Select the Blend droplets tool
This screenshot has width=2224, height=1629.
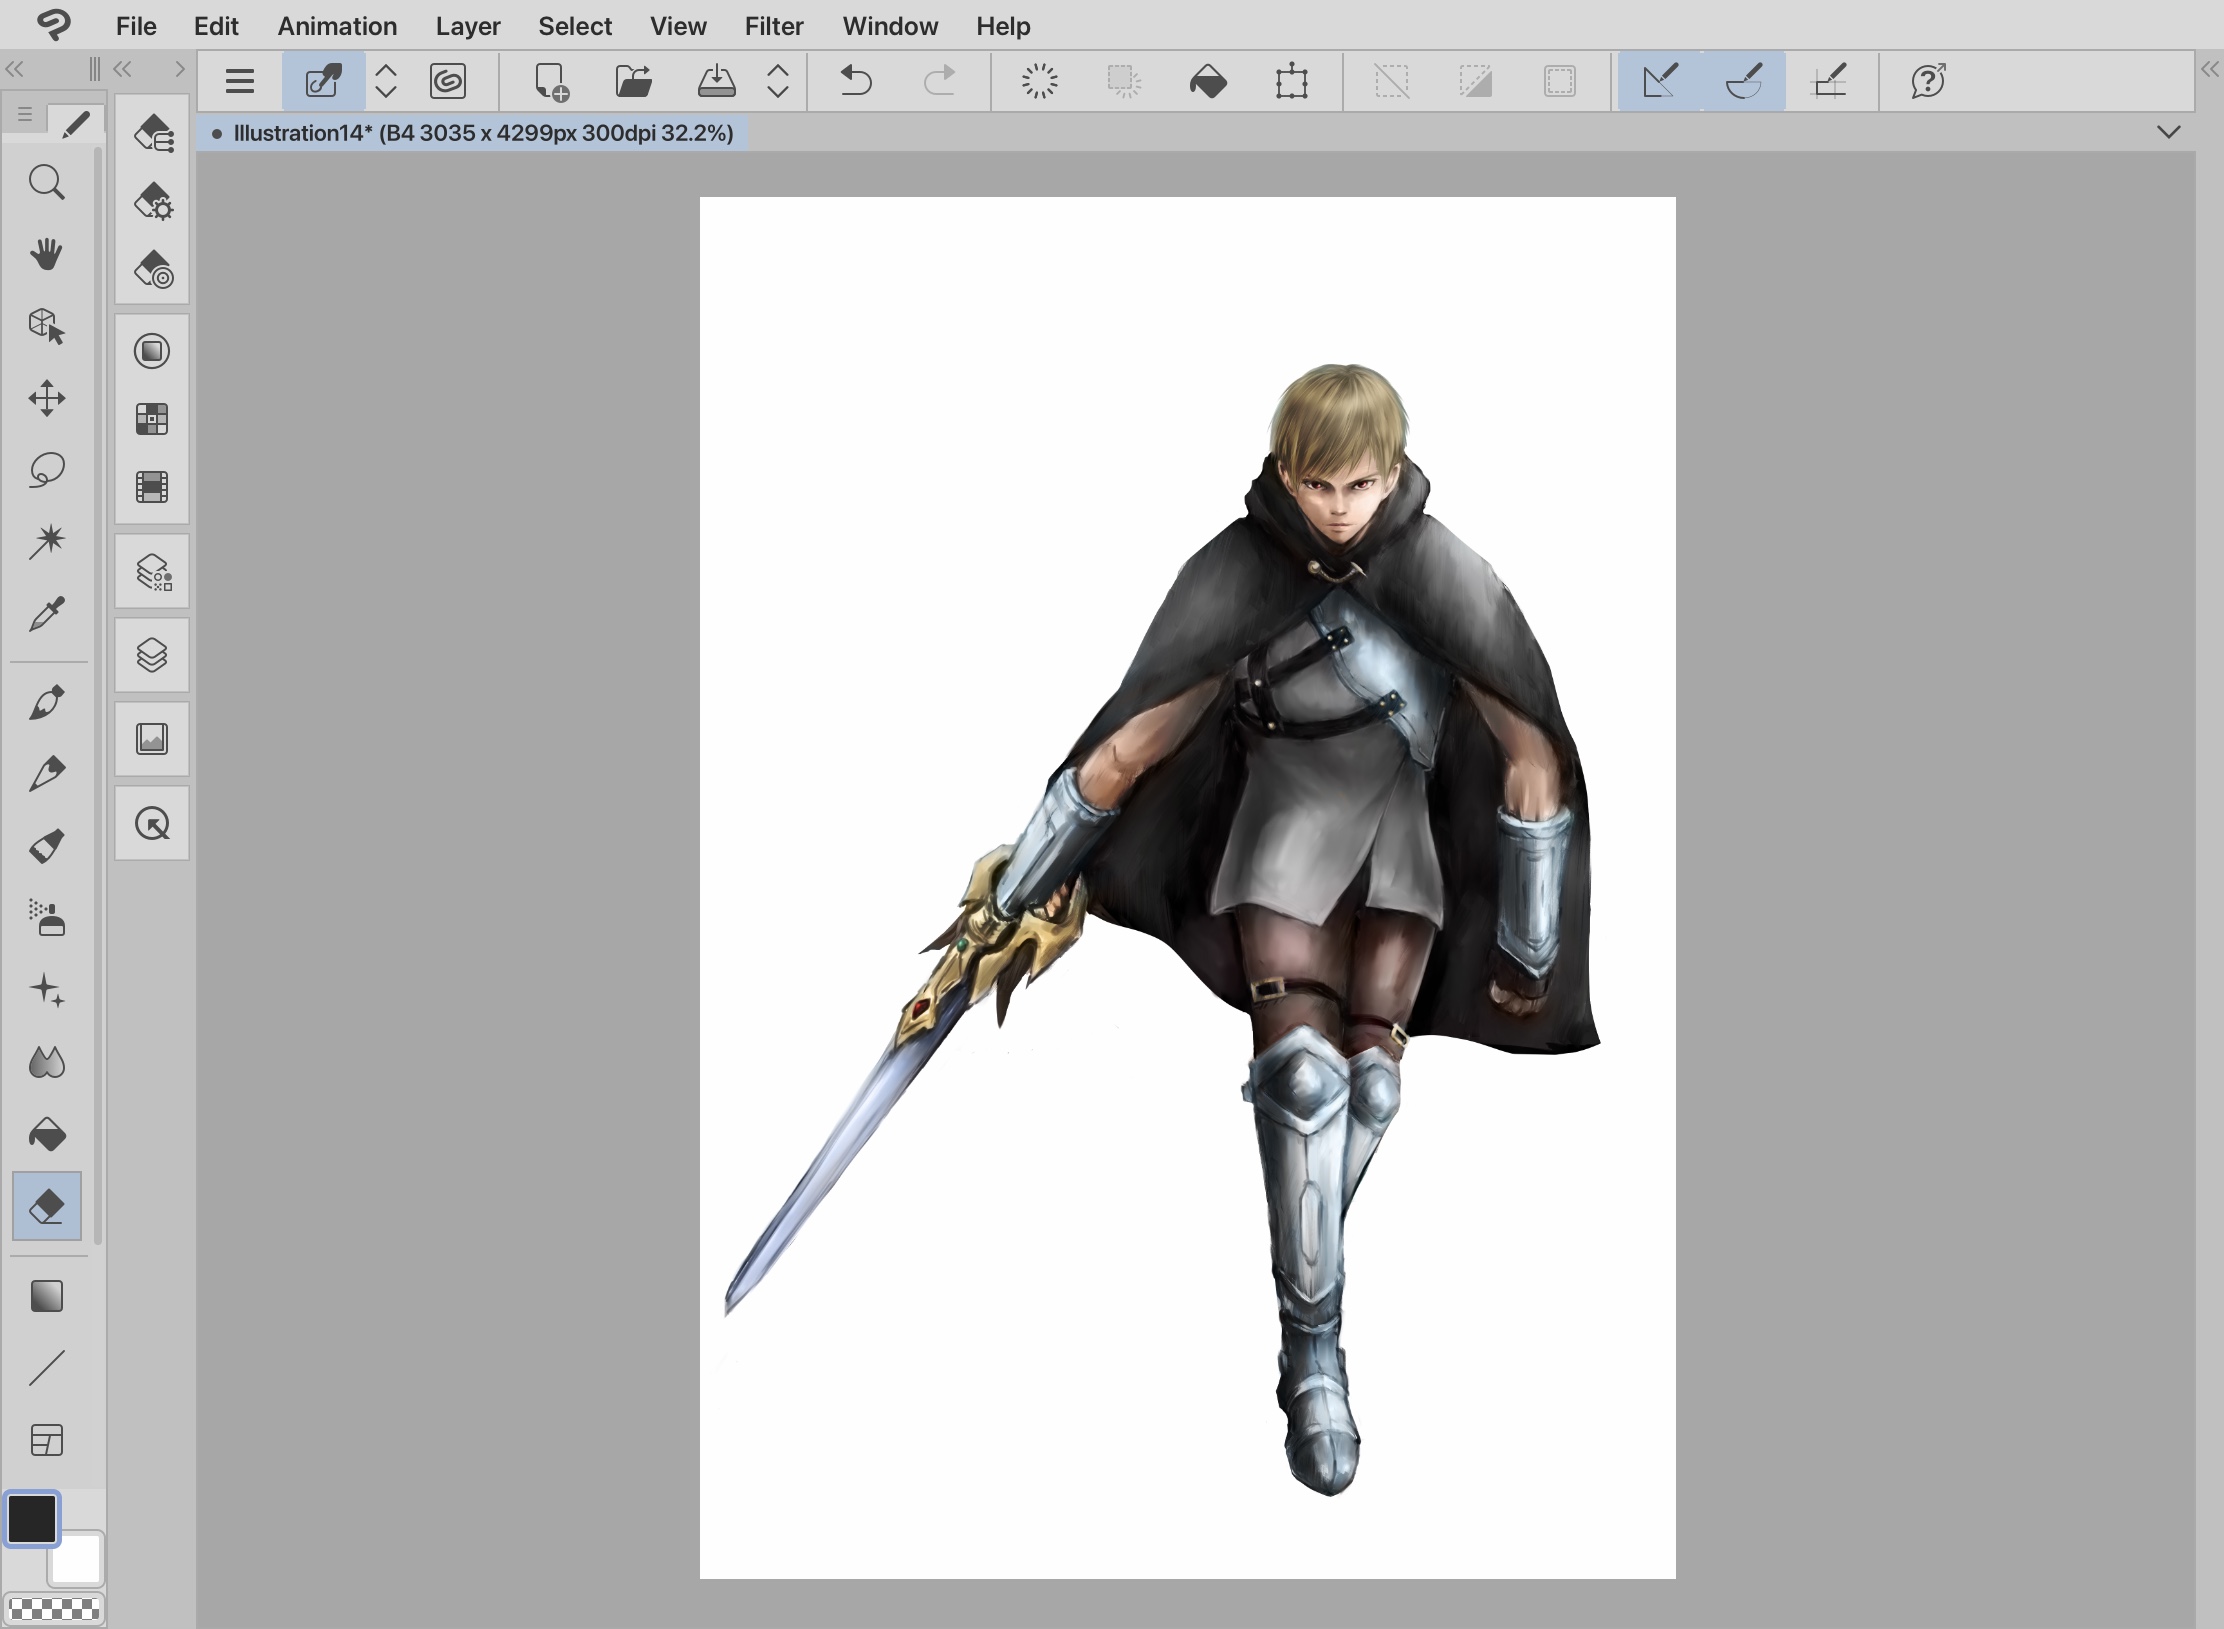47,1062
